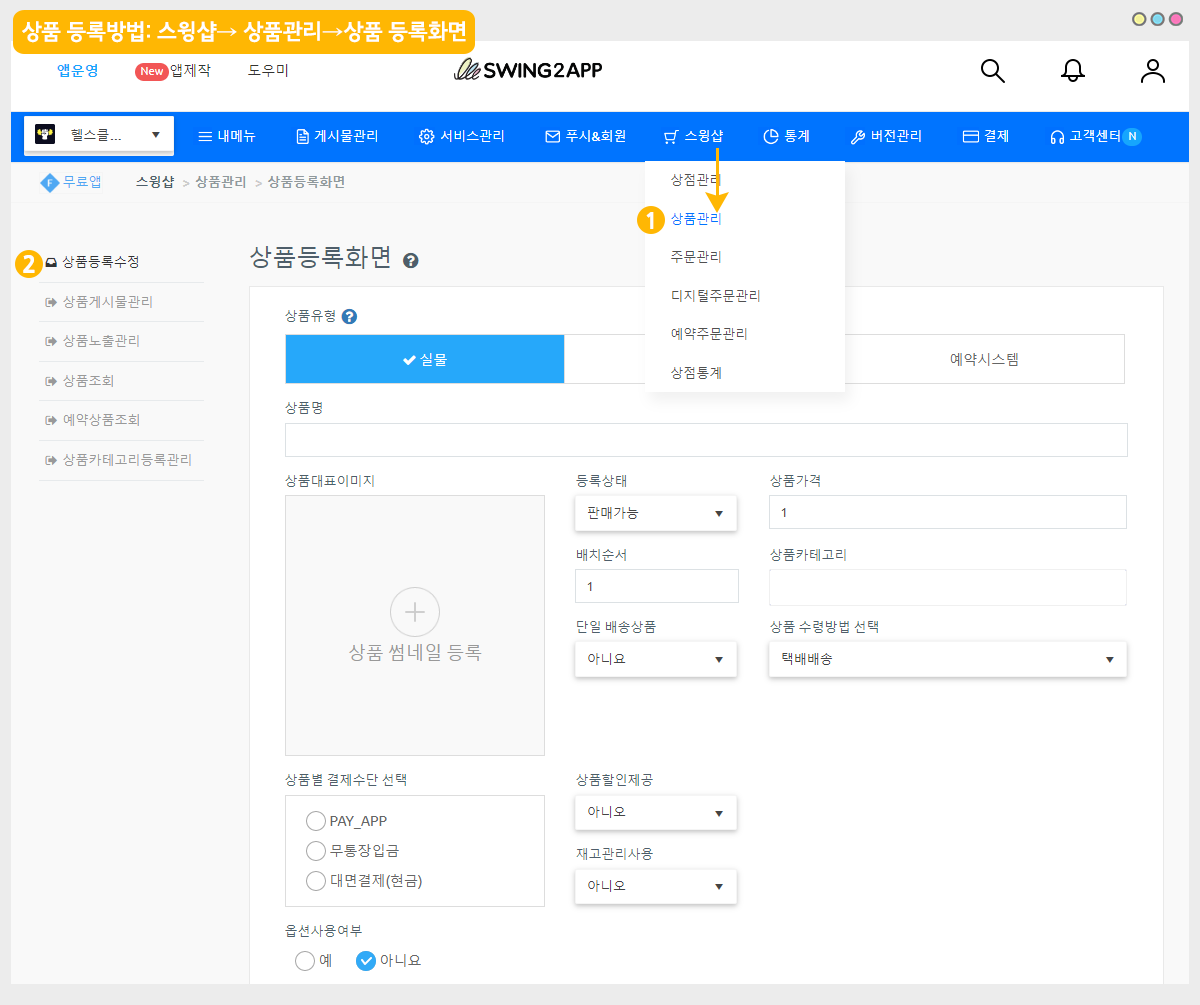Click the user profile icon

(x=1153, y=71)
